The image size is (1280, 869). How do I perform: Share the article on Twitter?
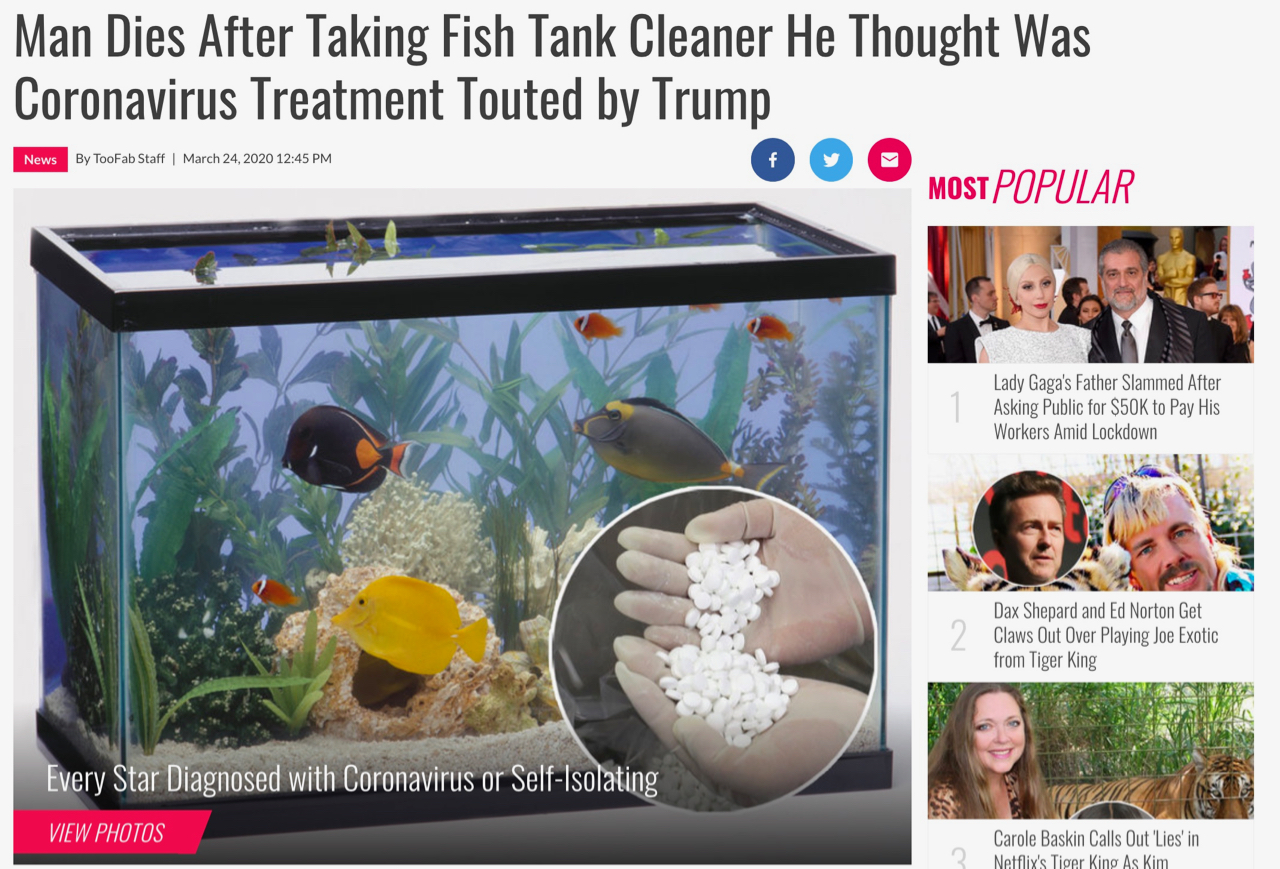coord(831,160)
